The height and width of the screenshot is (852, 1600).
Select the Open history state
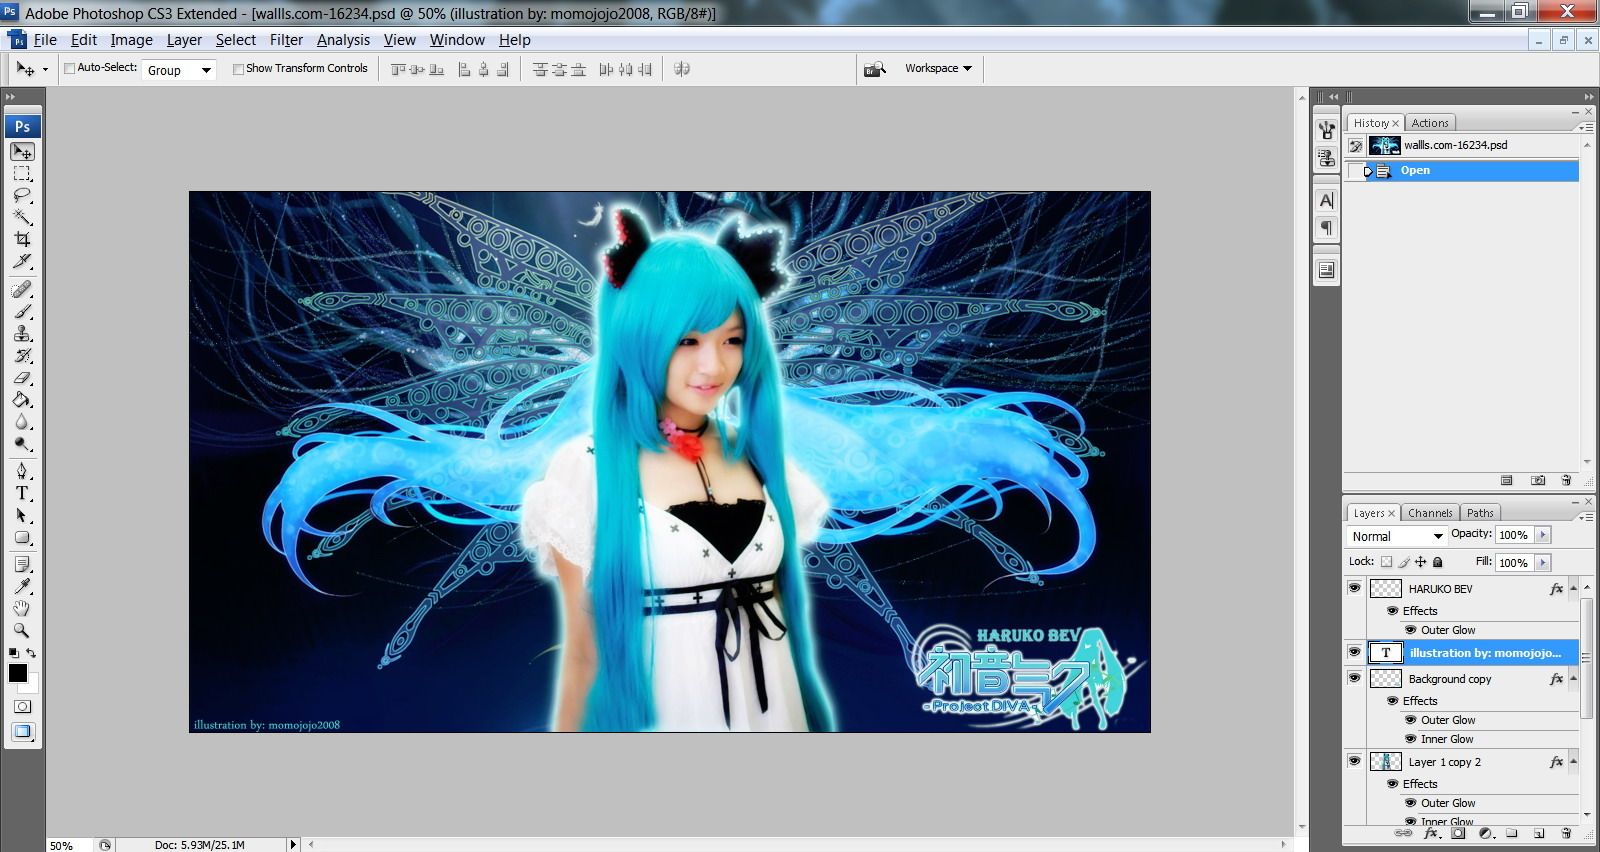point(1461,171)
